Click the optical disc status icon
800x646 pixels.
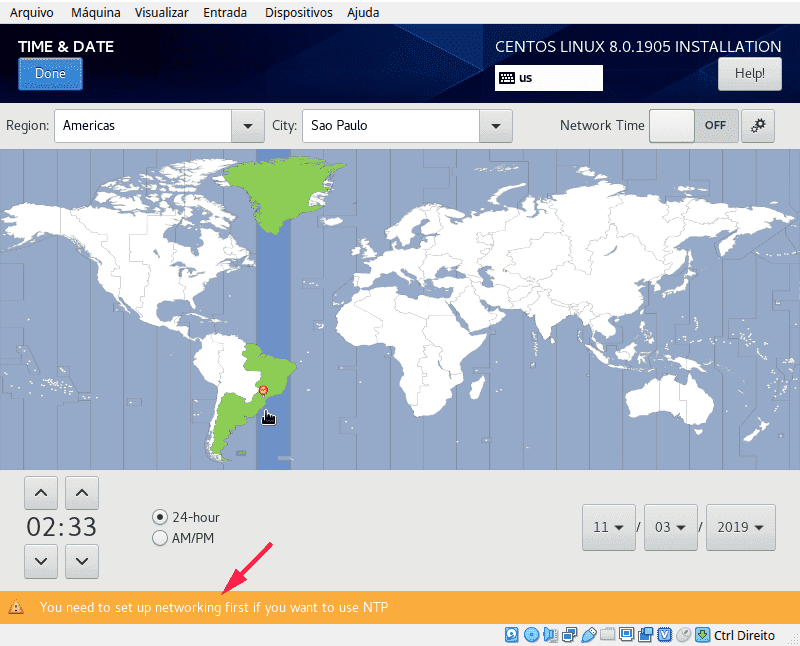point(531,635)
